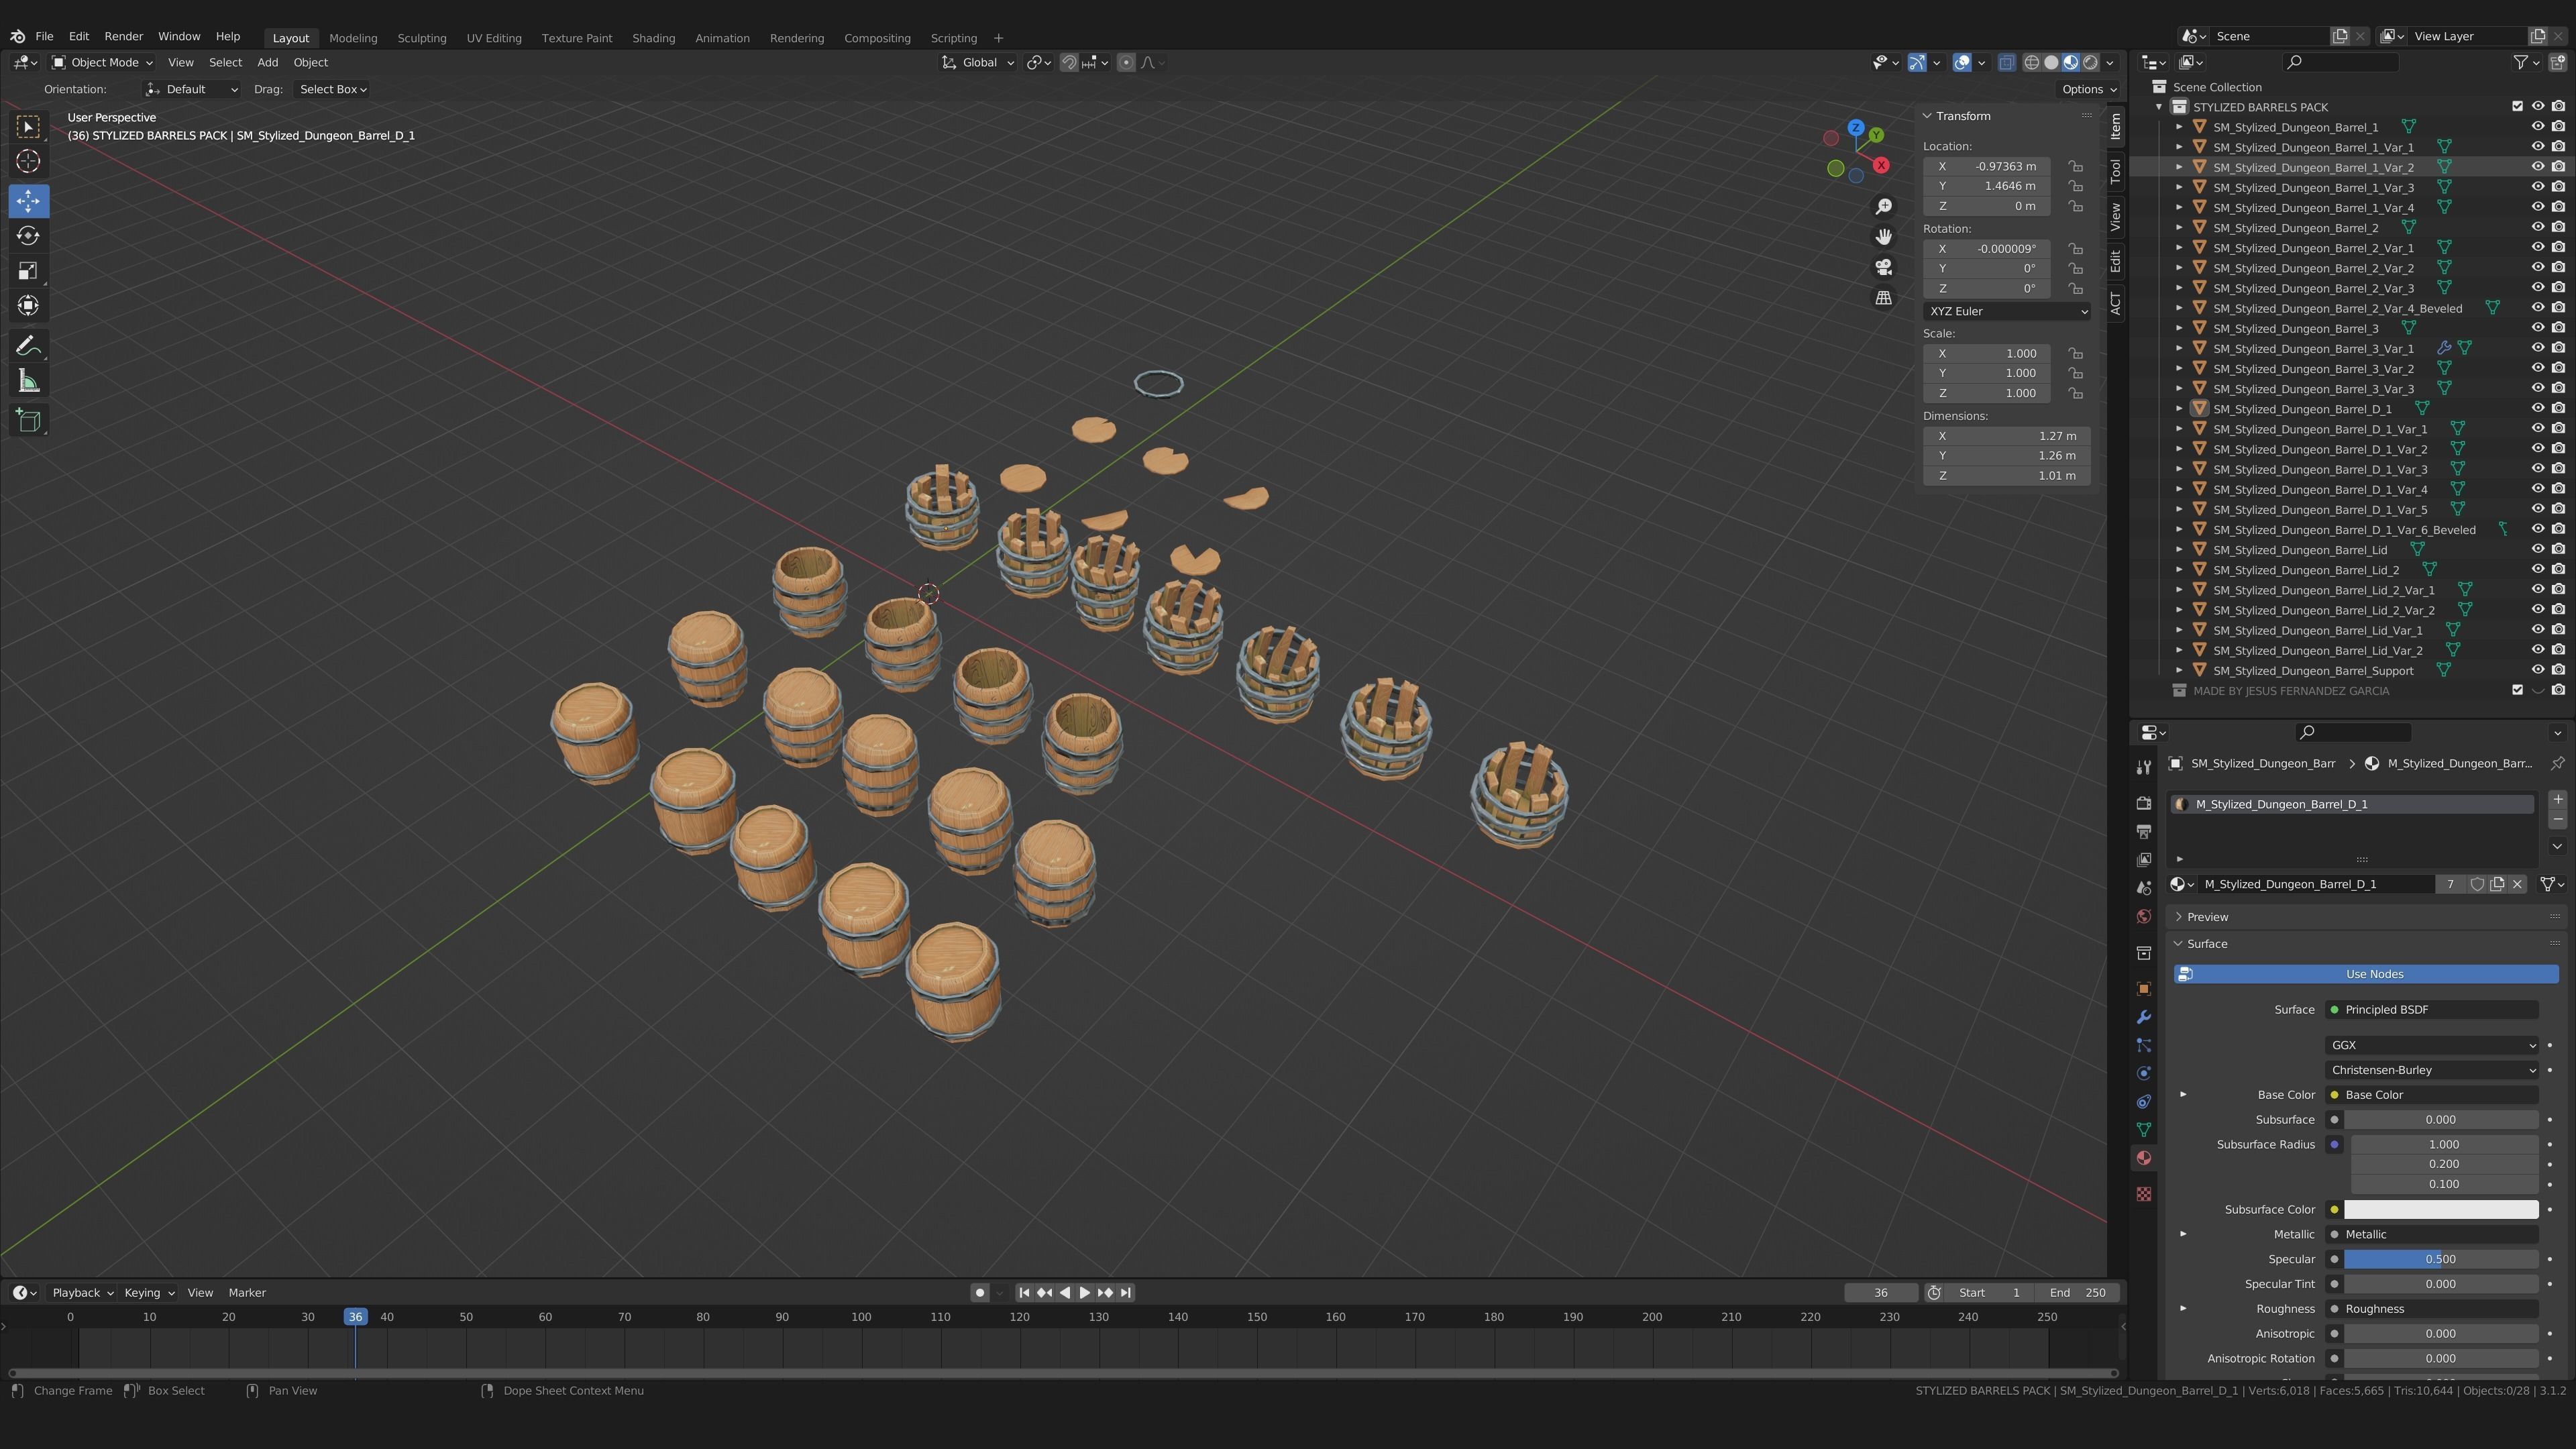This screenshot has width=2576, height=1449.
Task: Switch to the Shading workspace tab
Action: 653,38
